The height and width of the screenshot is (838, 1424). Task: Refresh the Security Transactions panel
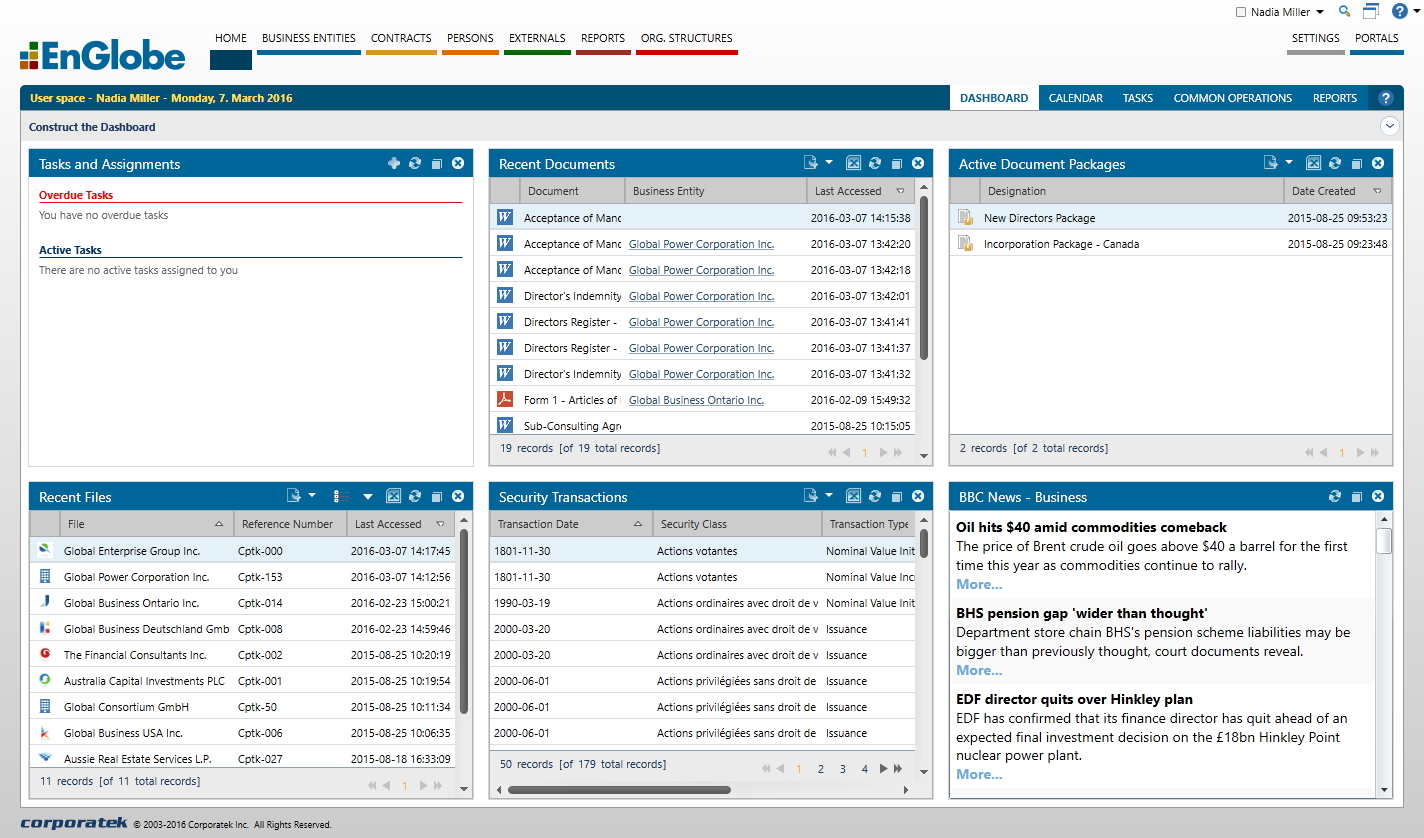point(875,497)
